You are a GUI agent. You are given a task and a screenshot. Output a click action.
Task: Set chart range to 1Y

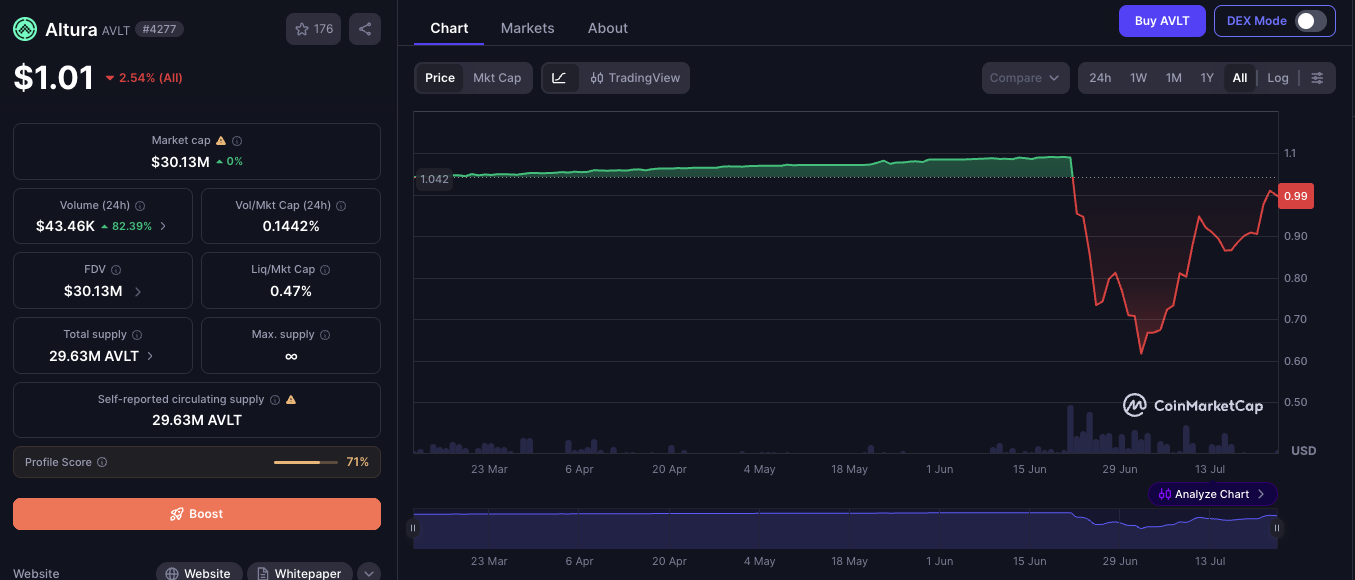(1207, 78)
